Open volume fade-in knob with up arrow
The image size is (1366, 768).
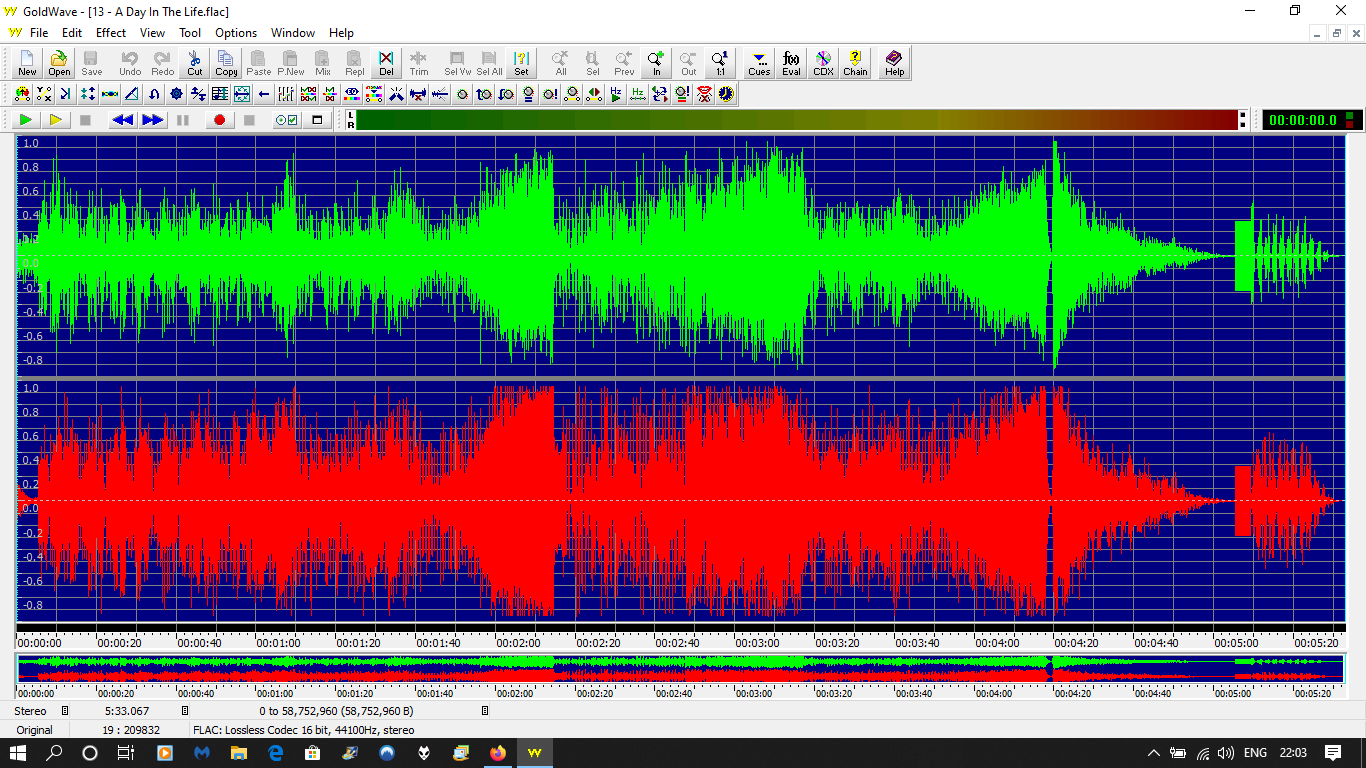coord(484,94)
